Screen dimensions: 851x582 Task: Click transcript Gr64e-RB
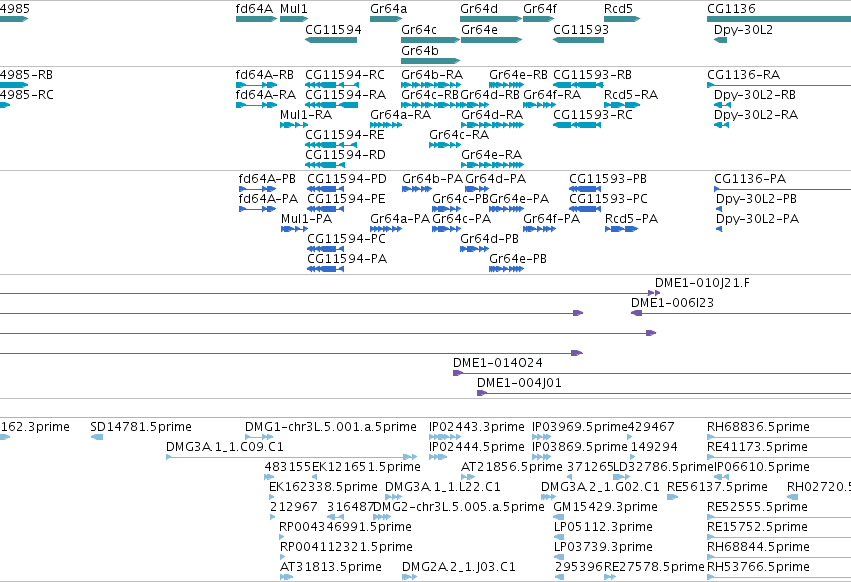tap(506, 85)
